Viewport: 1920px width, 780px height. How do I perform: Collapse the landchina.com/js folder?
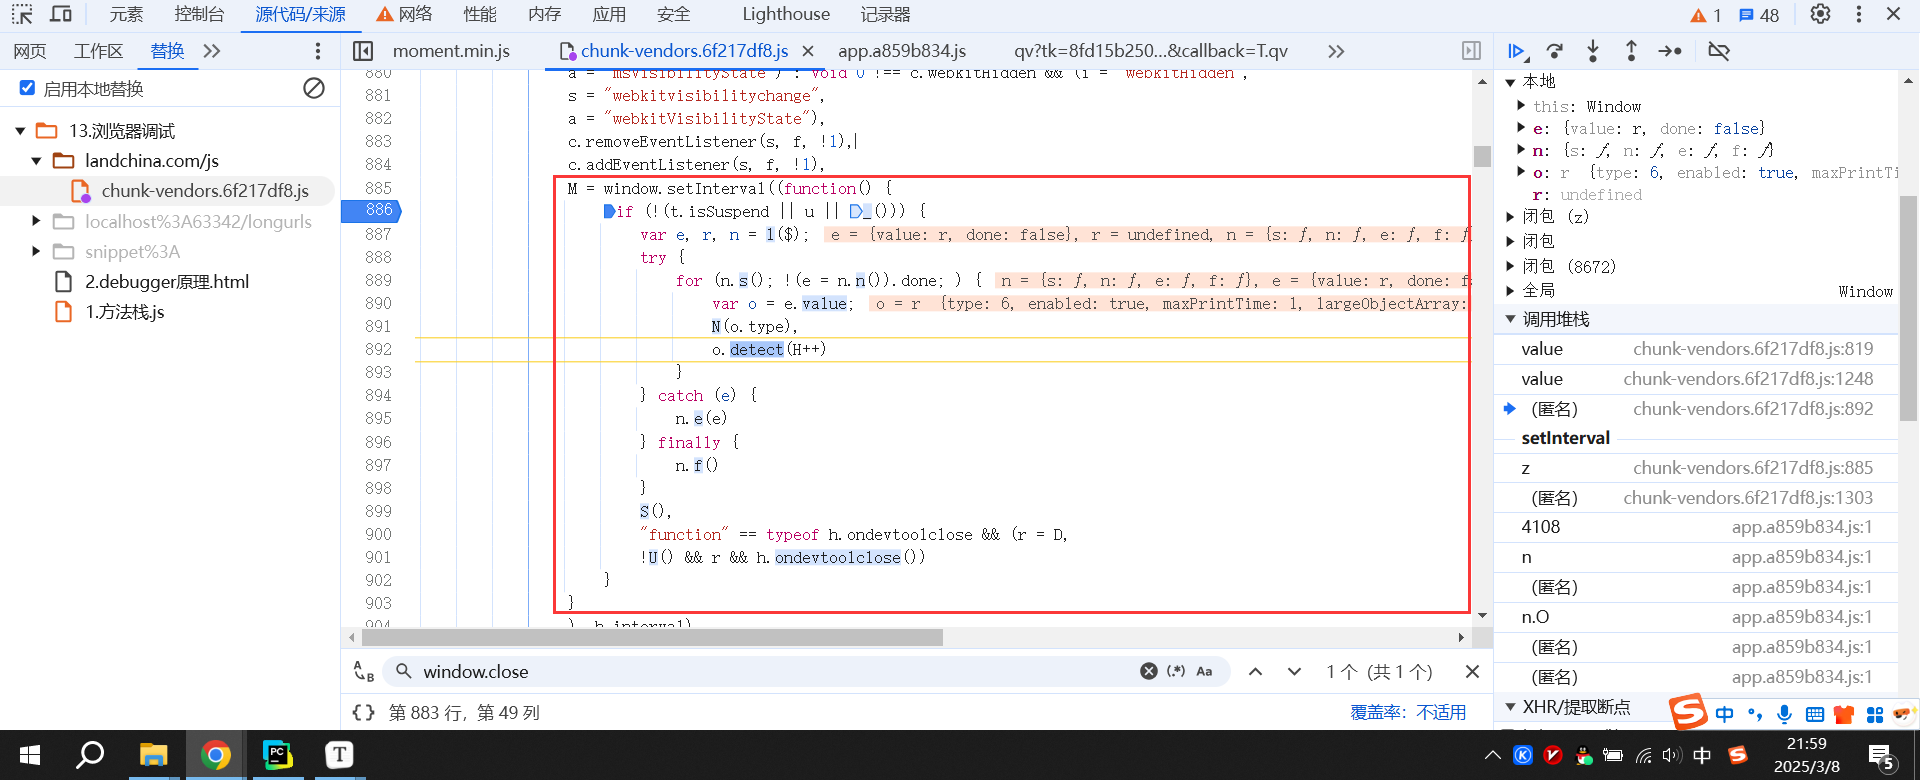pyautogui.click(x=37, y=161)
